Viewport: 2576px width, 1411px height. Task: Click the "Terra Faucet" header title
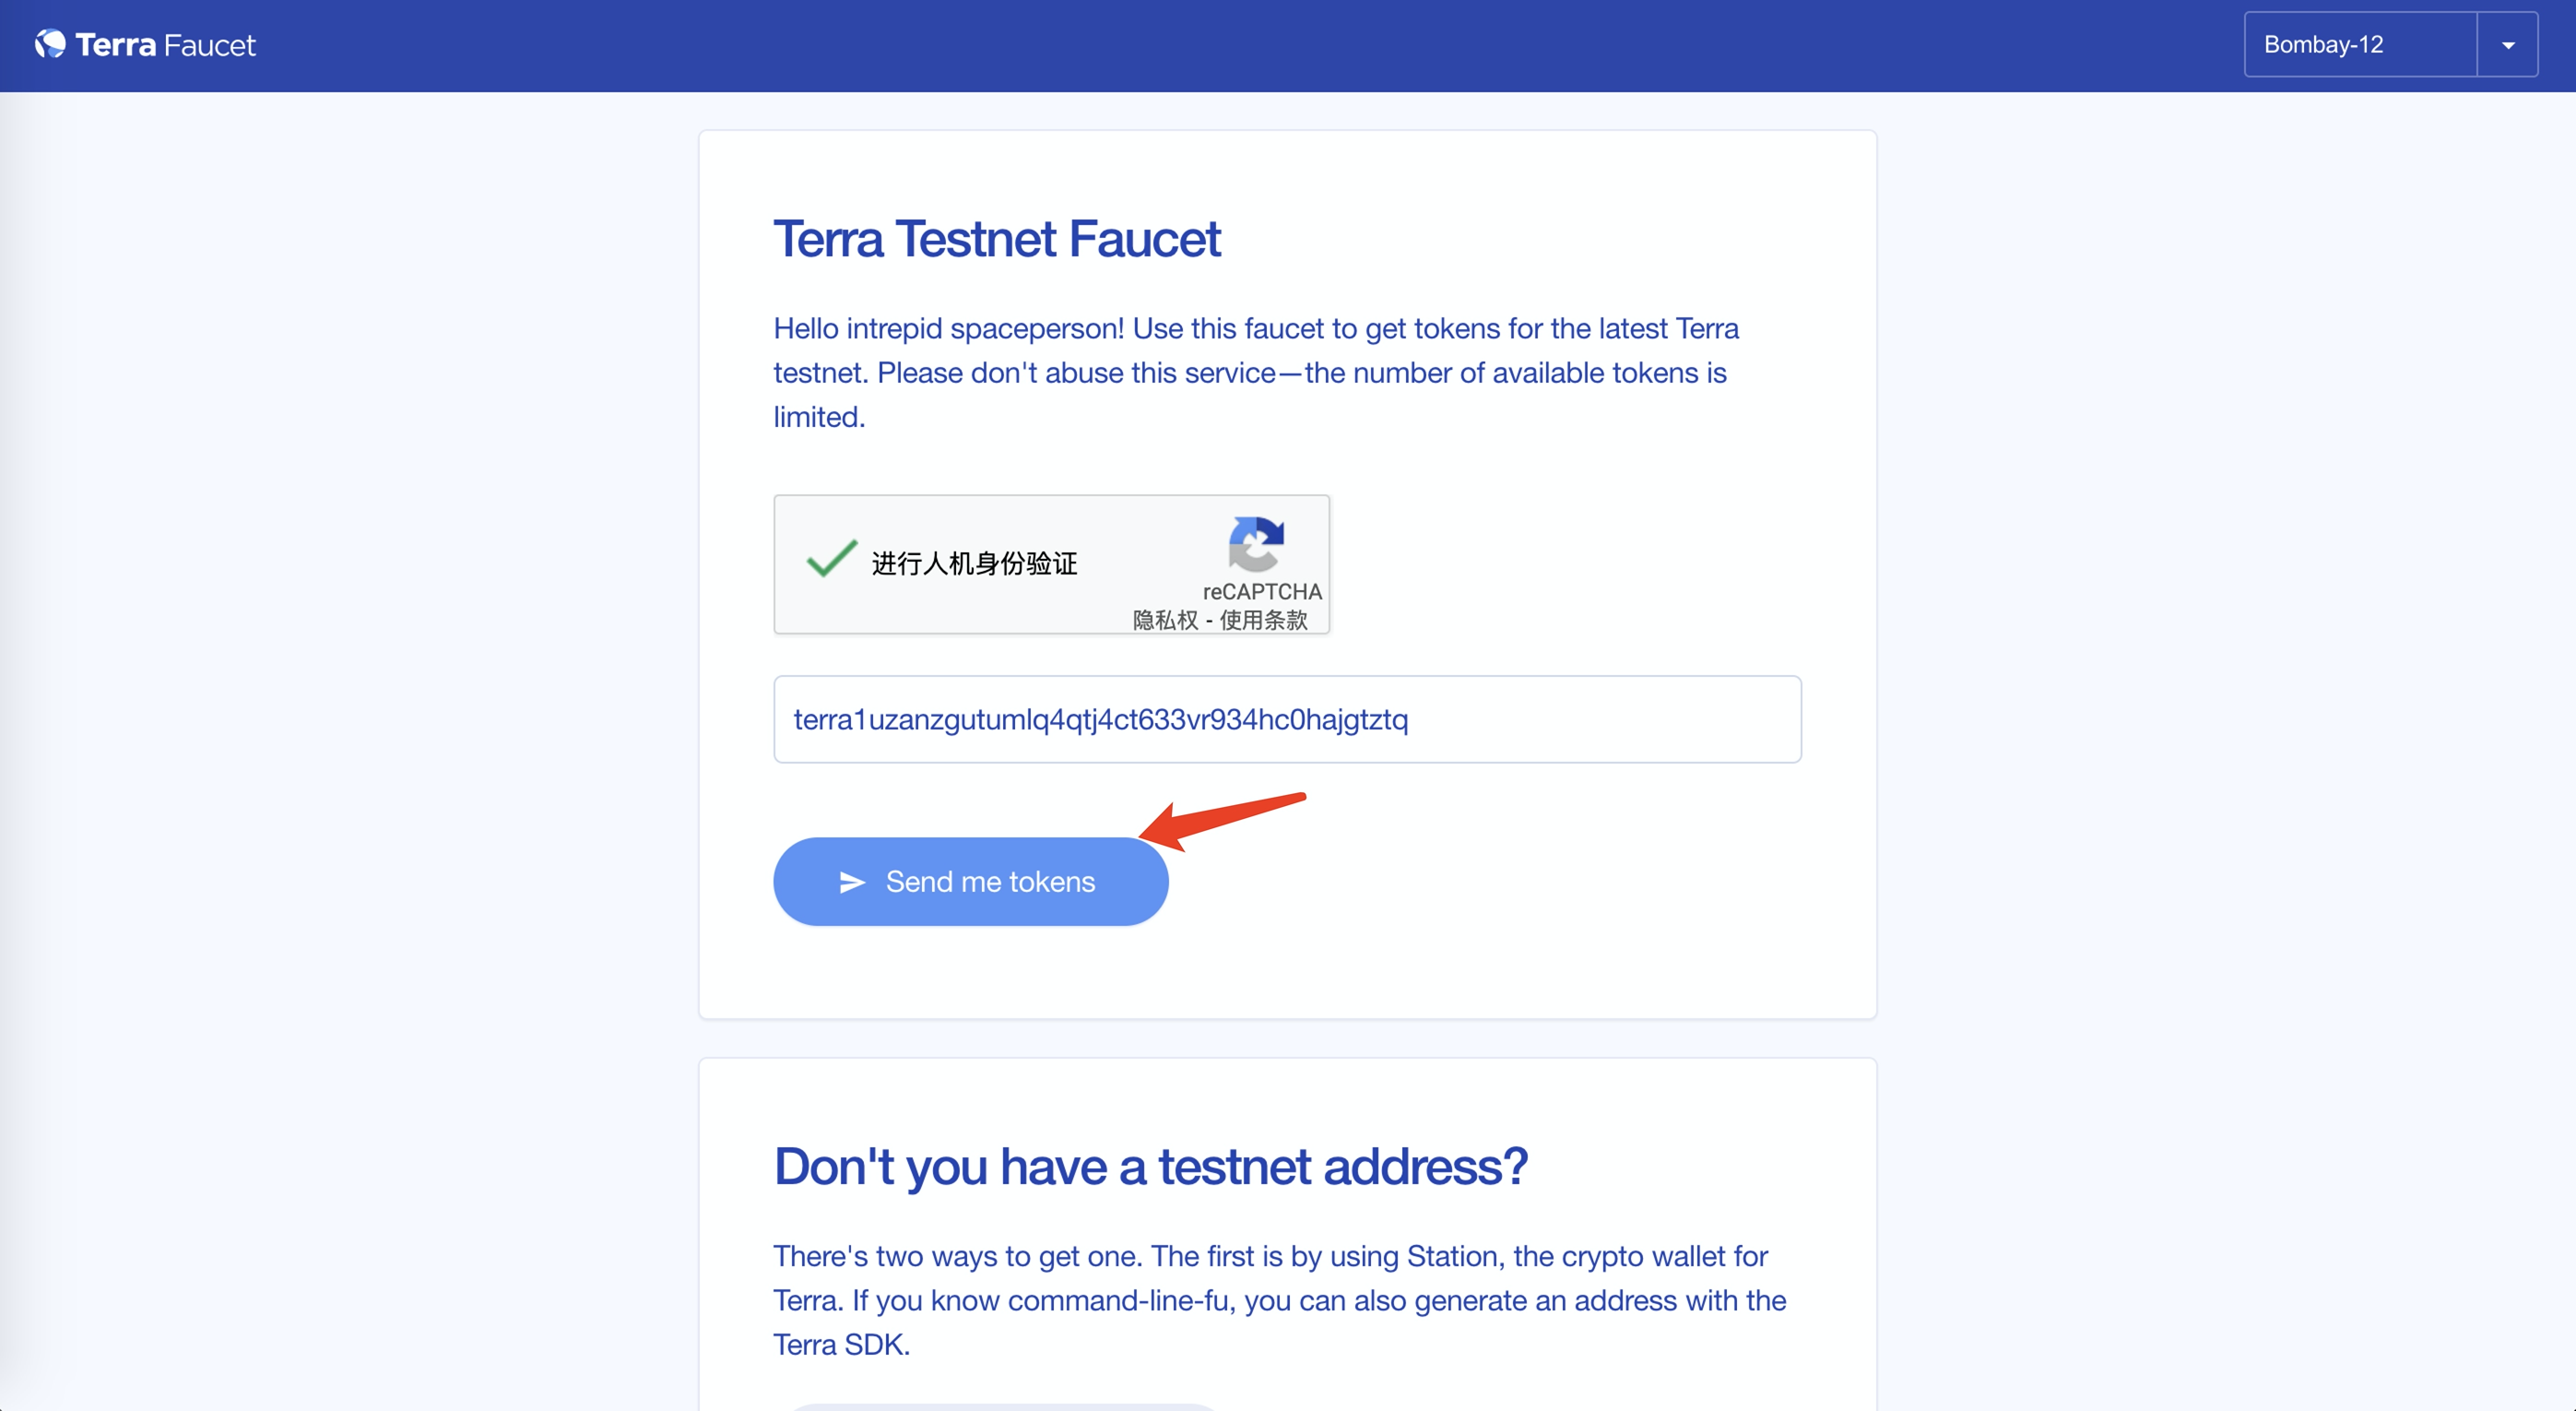click(165, 45)
